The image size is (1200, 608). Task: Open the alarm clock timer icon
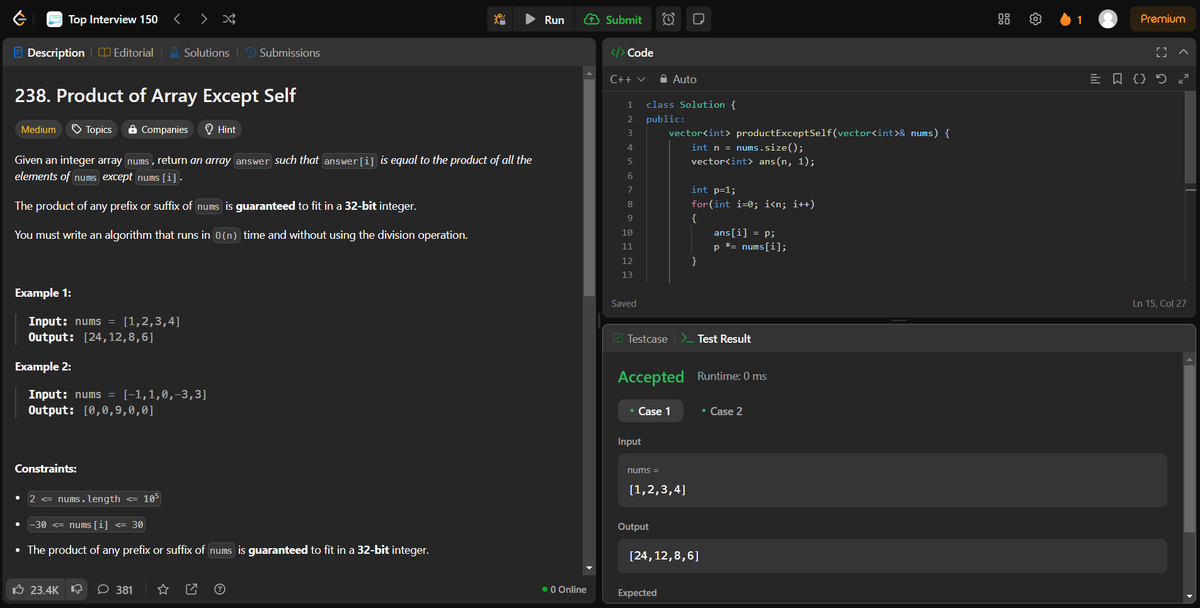coord(669,19)
